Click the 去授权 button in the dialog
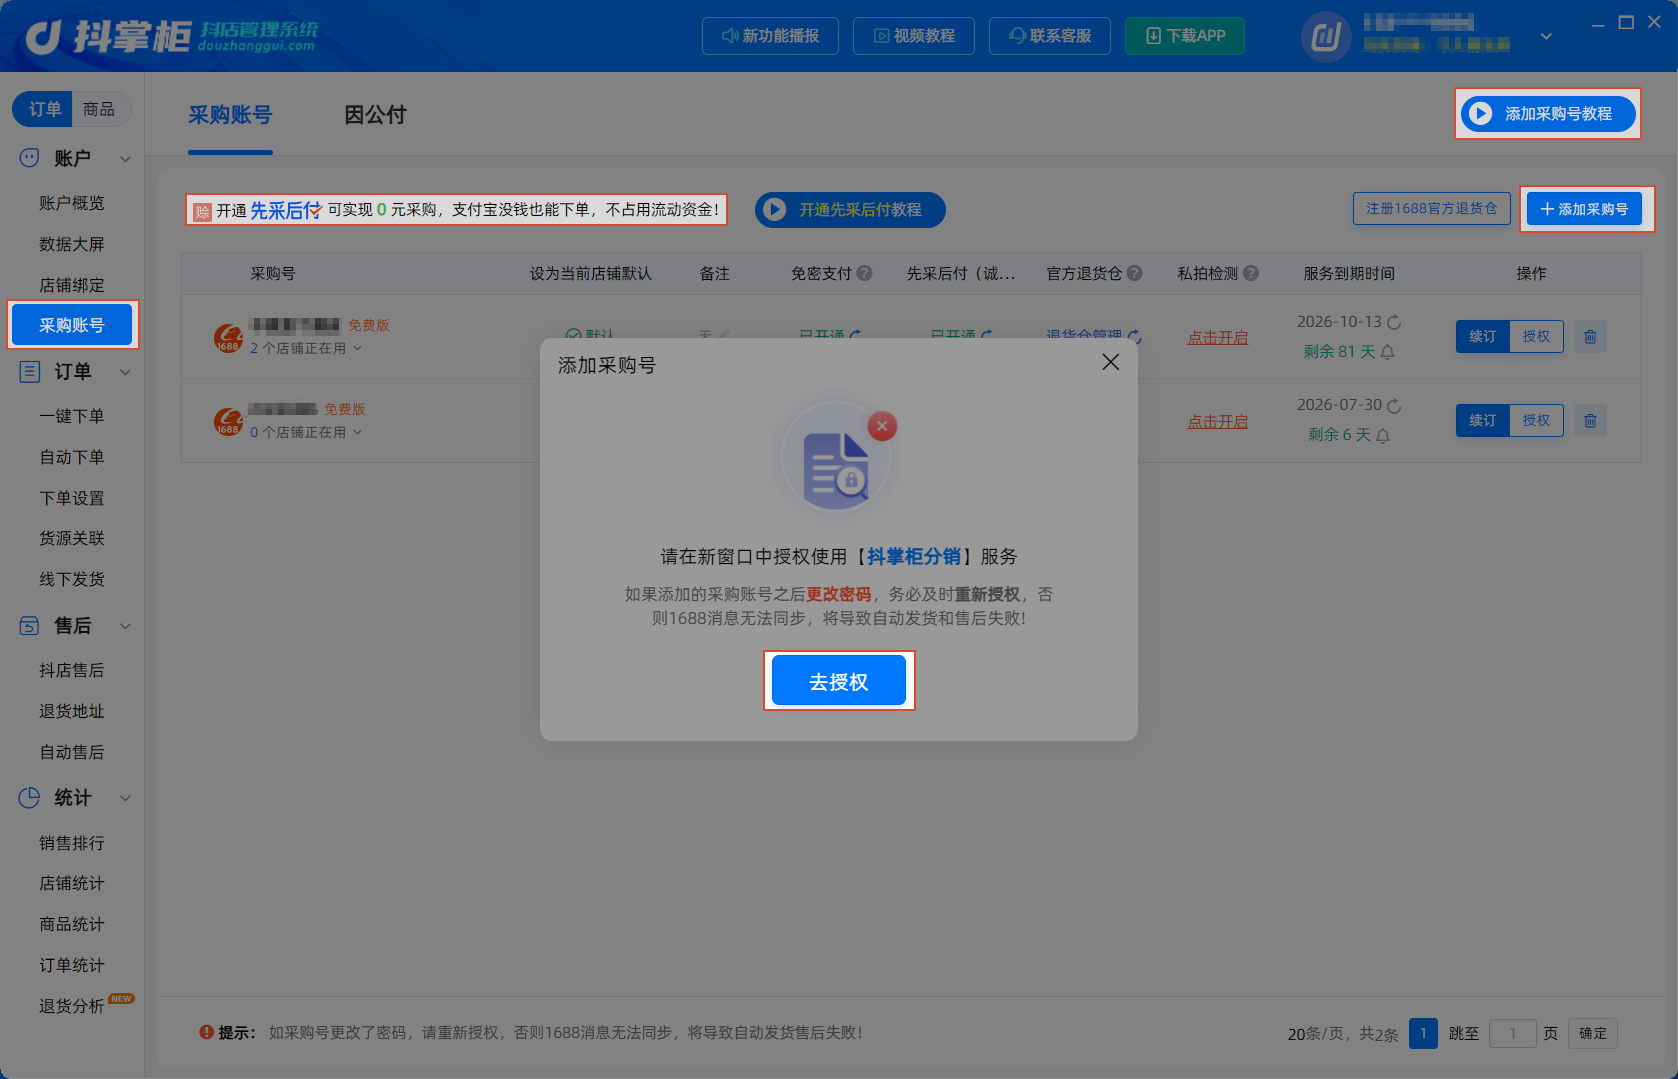Screen dimensions: 1678x1079 coord(839,681)
